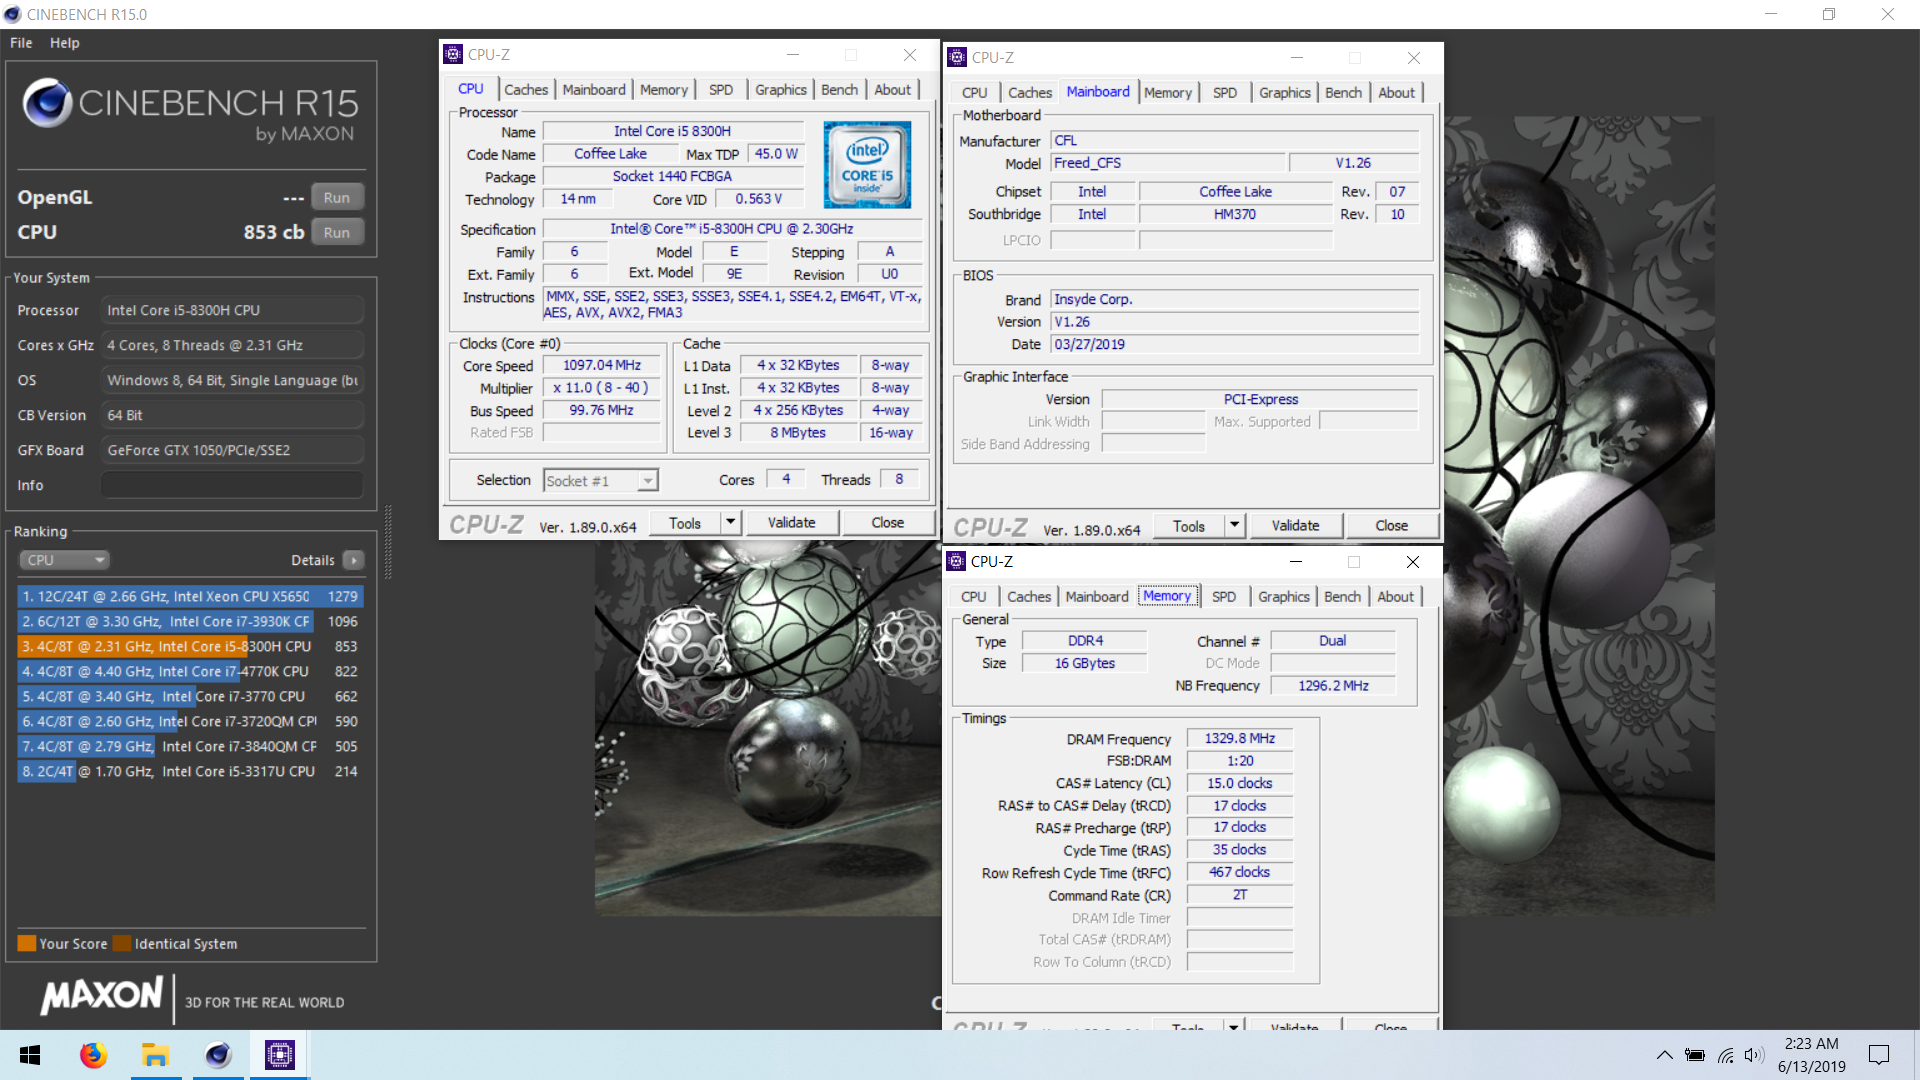Open the Graphics tab in the Memory CPU-Z window
This screenshot has width=1920, height=1080.
(1284, 596)
